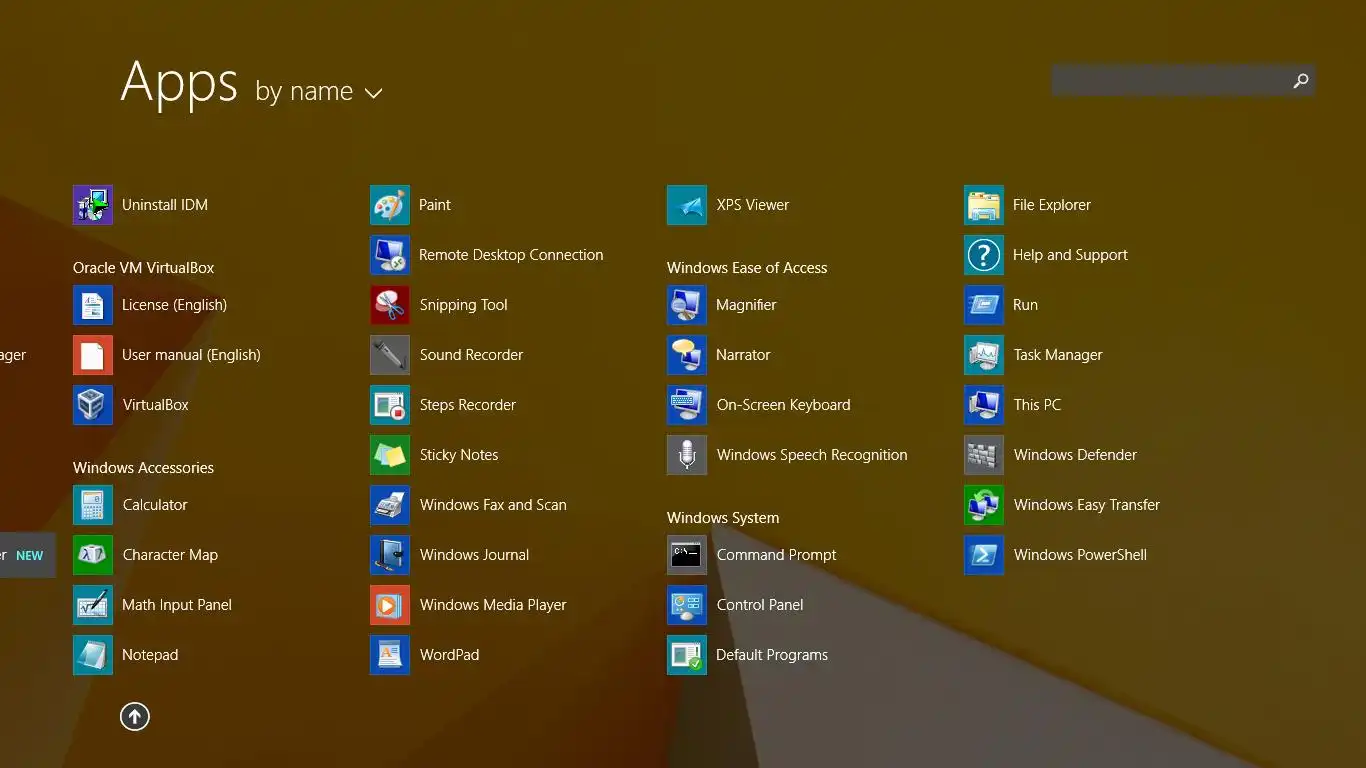Viewport: 1366px width, 768px height.
Task: Open Remote Desktop Connection icon
Action: coord(390,255)
